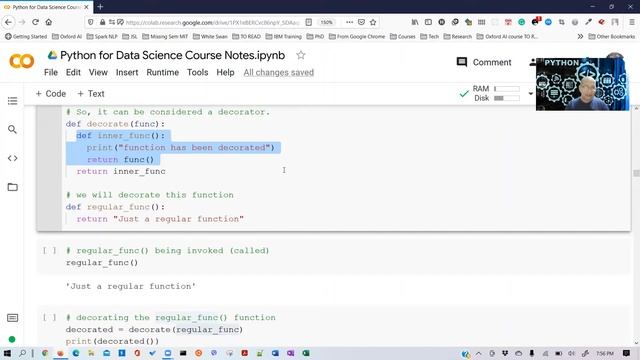Open the Courses bookmarks folder

402,36
